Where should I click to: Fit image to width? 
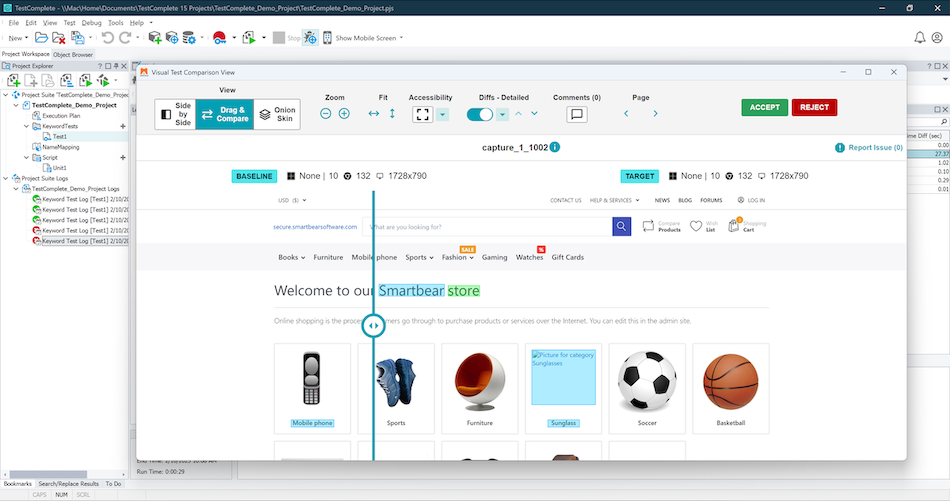(374, 114)
